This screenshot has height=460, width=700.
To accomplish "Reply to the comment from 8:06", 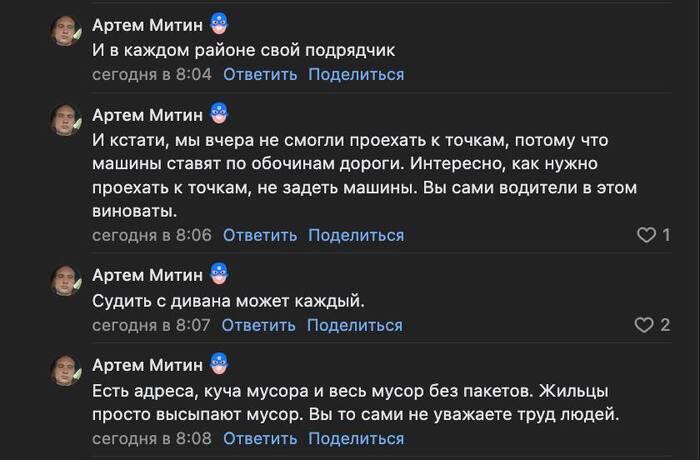I will pyautogui.click(x=260, y=235).
